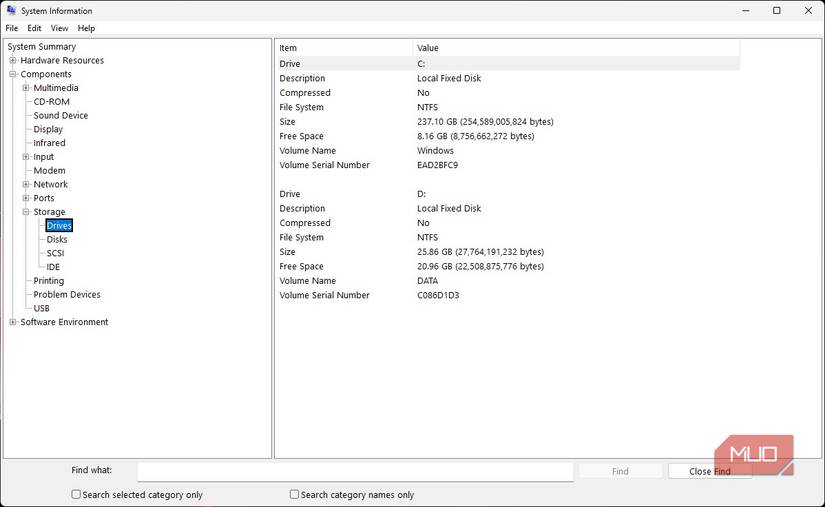Expand the Ports node
Screen dimensions: 825x507
click(x=26, y=198)
